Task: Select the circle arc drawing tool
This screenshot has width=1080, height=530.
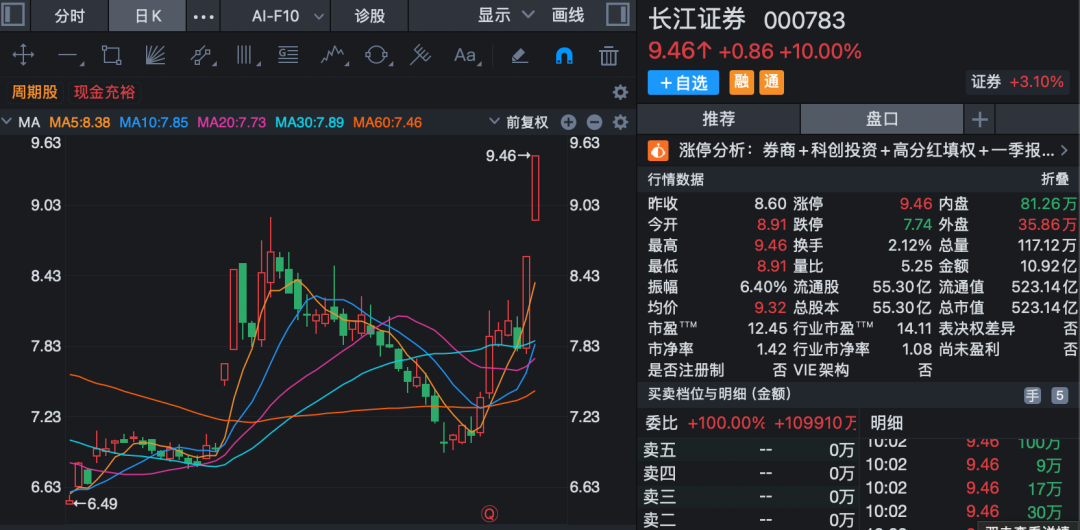Action: pos(377,55)
